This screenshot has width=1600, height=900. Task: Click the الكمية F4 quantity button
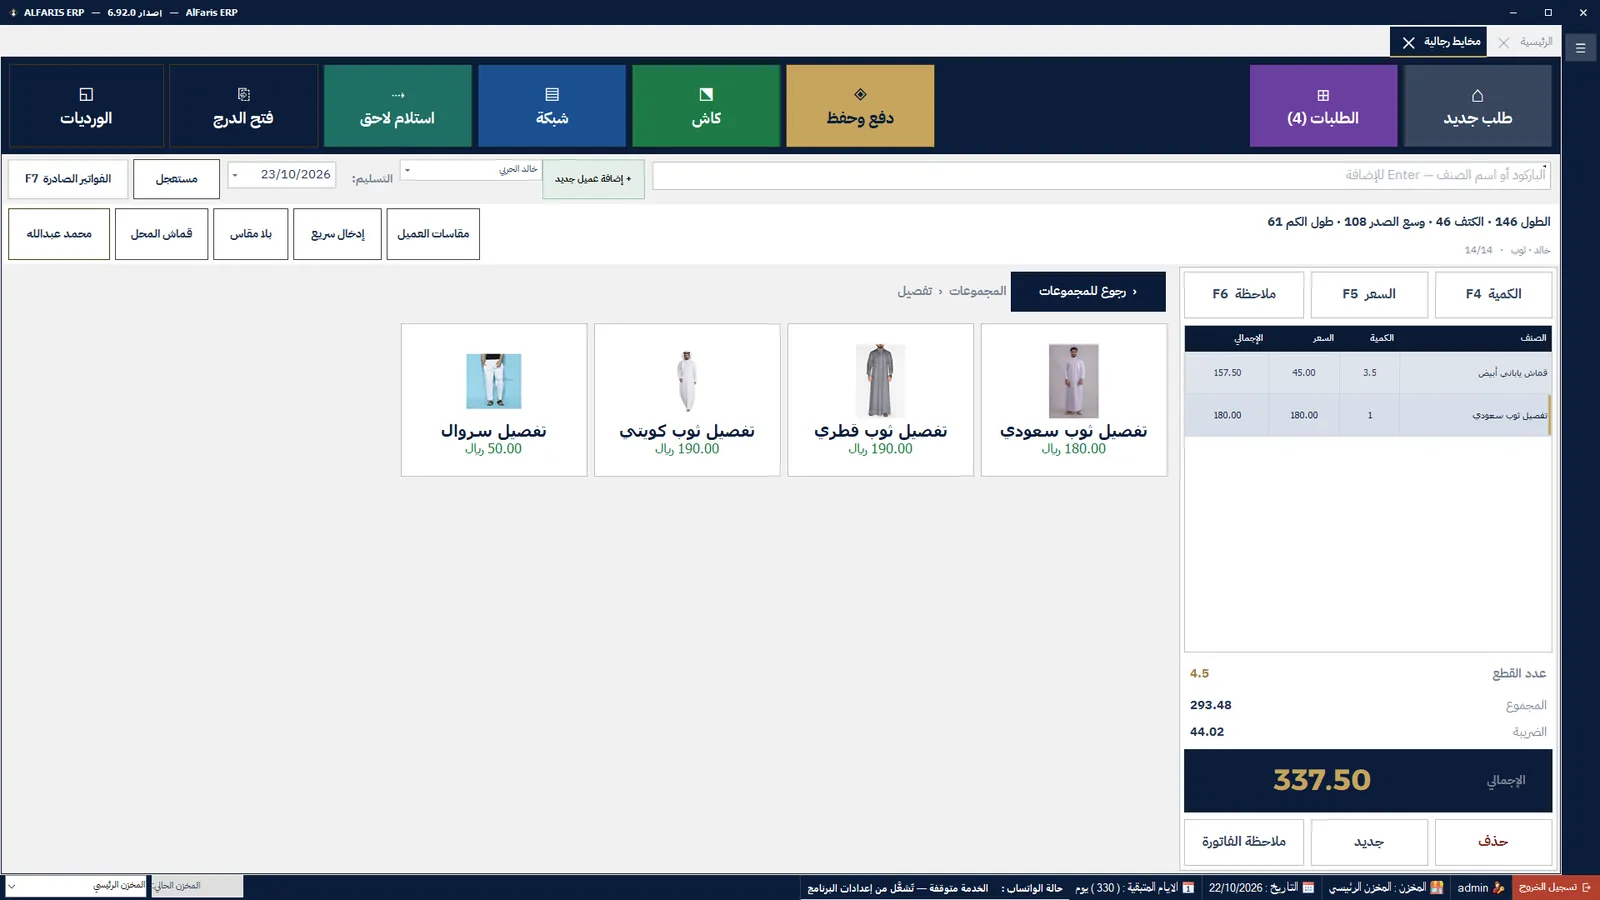coord(1493,294)
